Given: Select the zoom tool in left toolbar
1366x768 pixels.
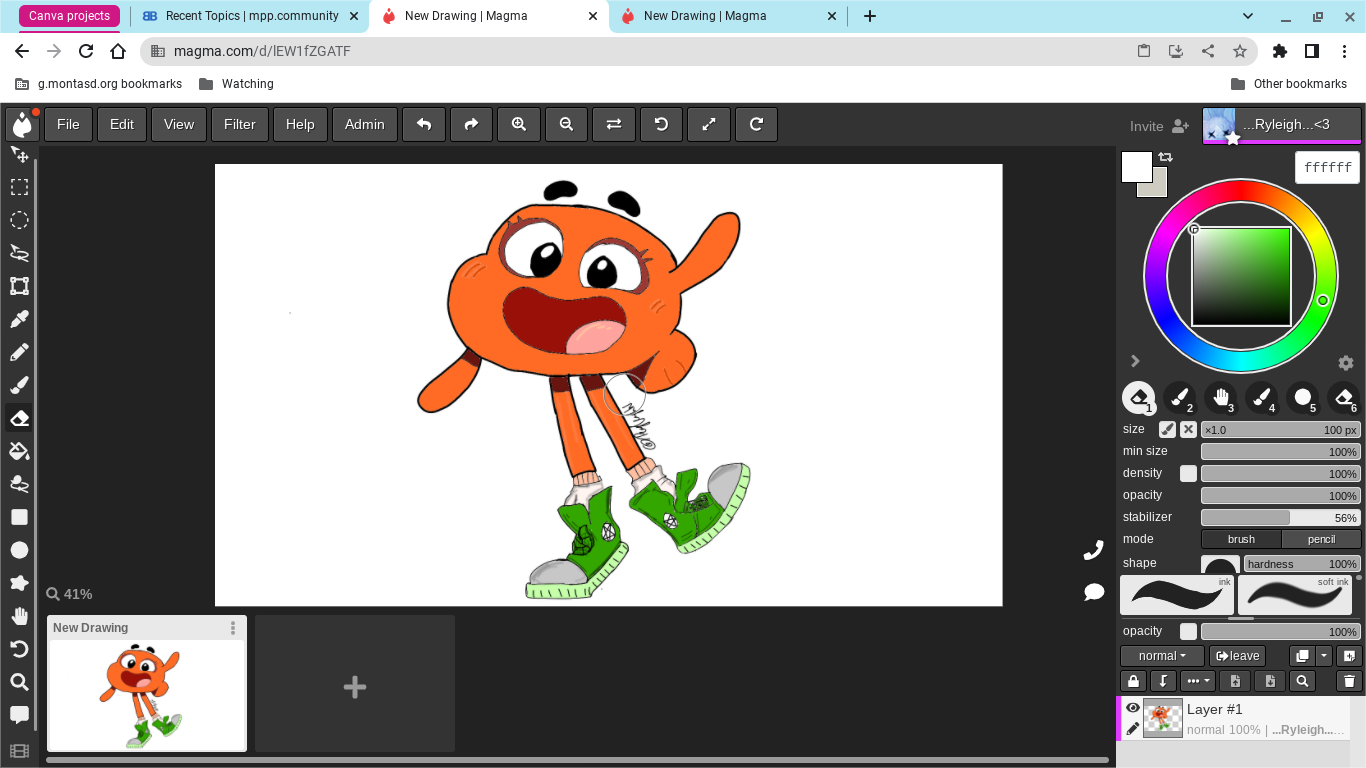Looking at the screenshot, I should pyautogui.click(x=19, y=682).
